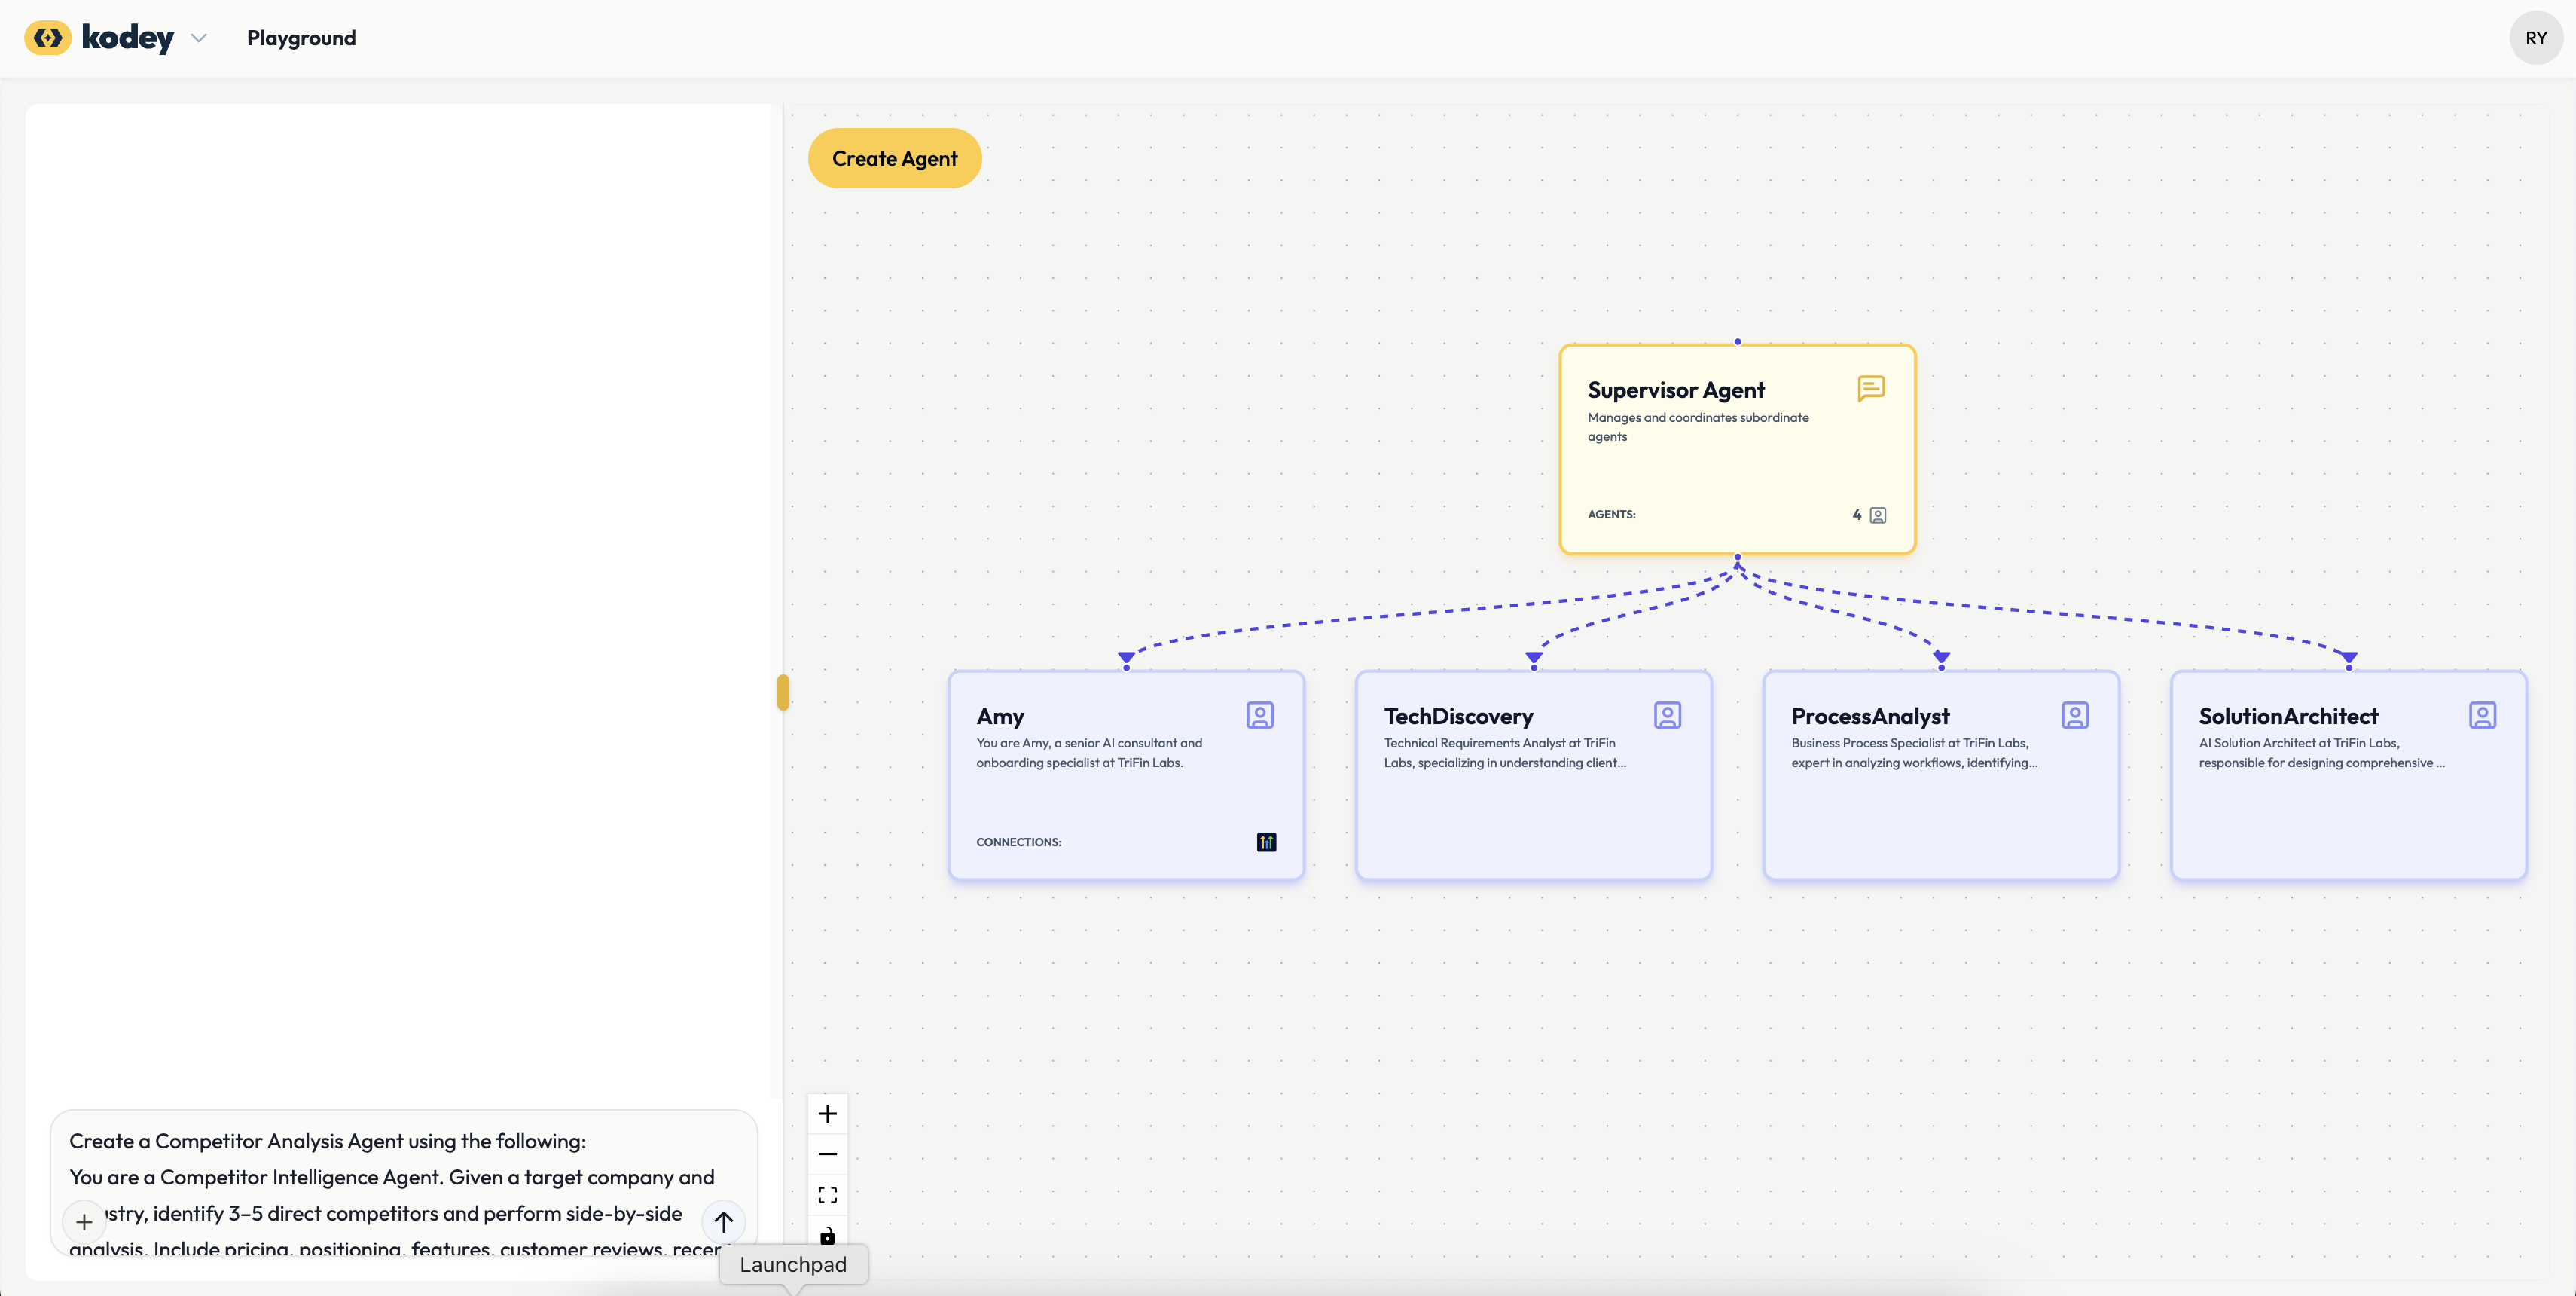Click SolutionArchitect's agent profile icon

tap(2482, 715)
